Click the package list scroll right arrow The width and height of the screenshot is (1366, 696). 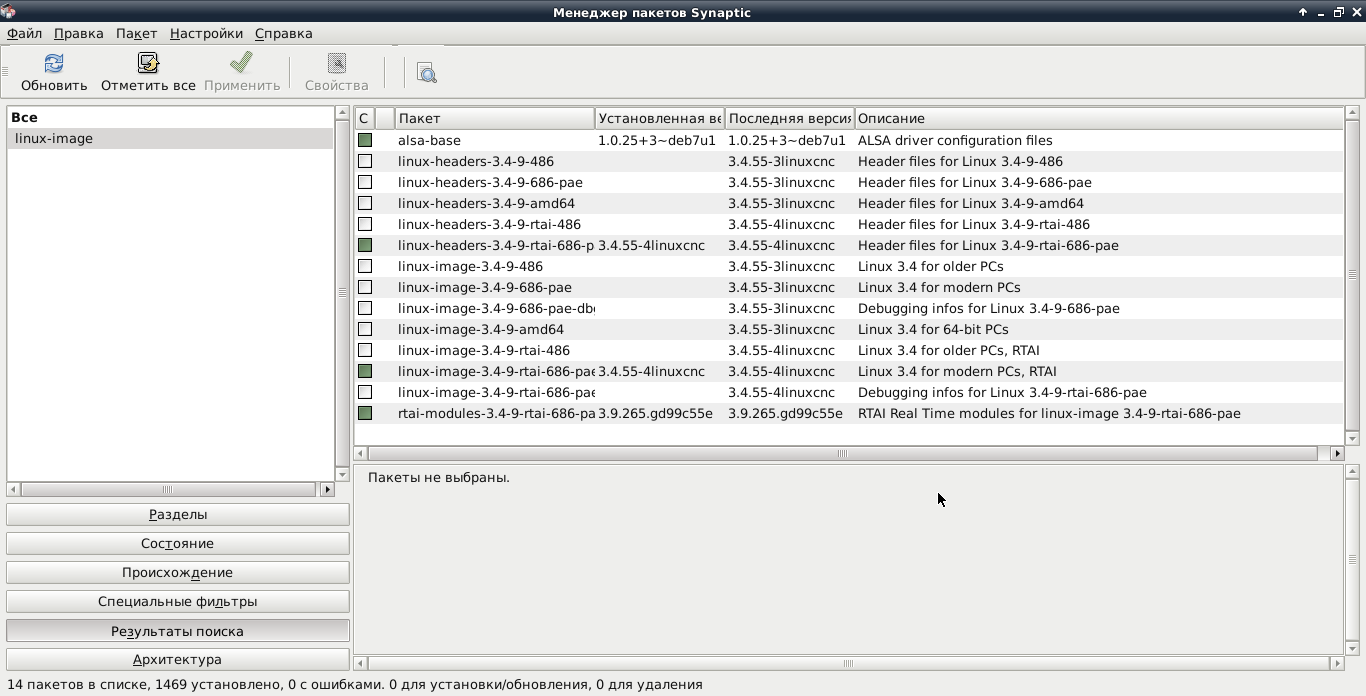[x=1337, y=453]
